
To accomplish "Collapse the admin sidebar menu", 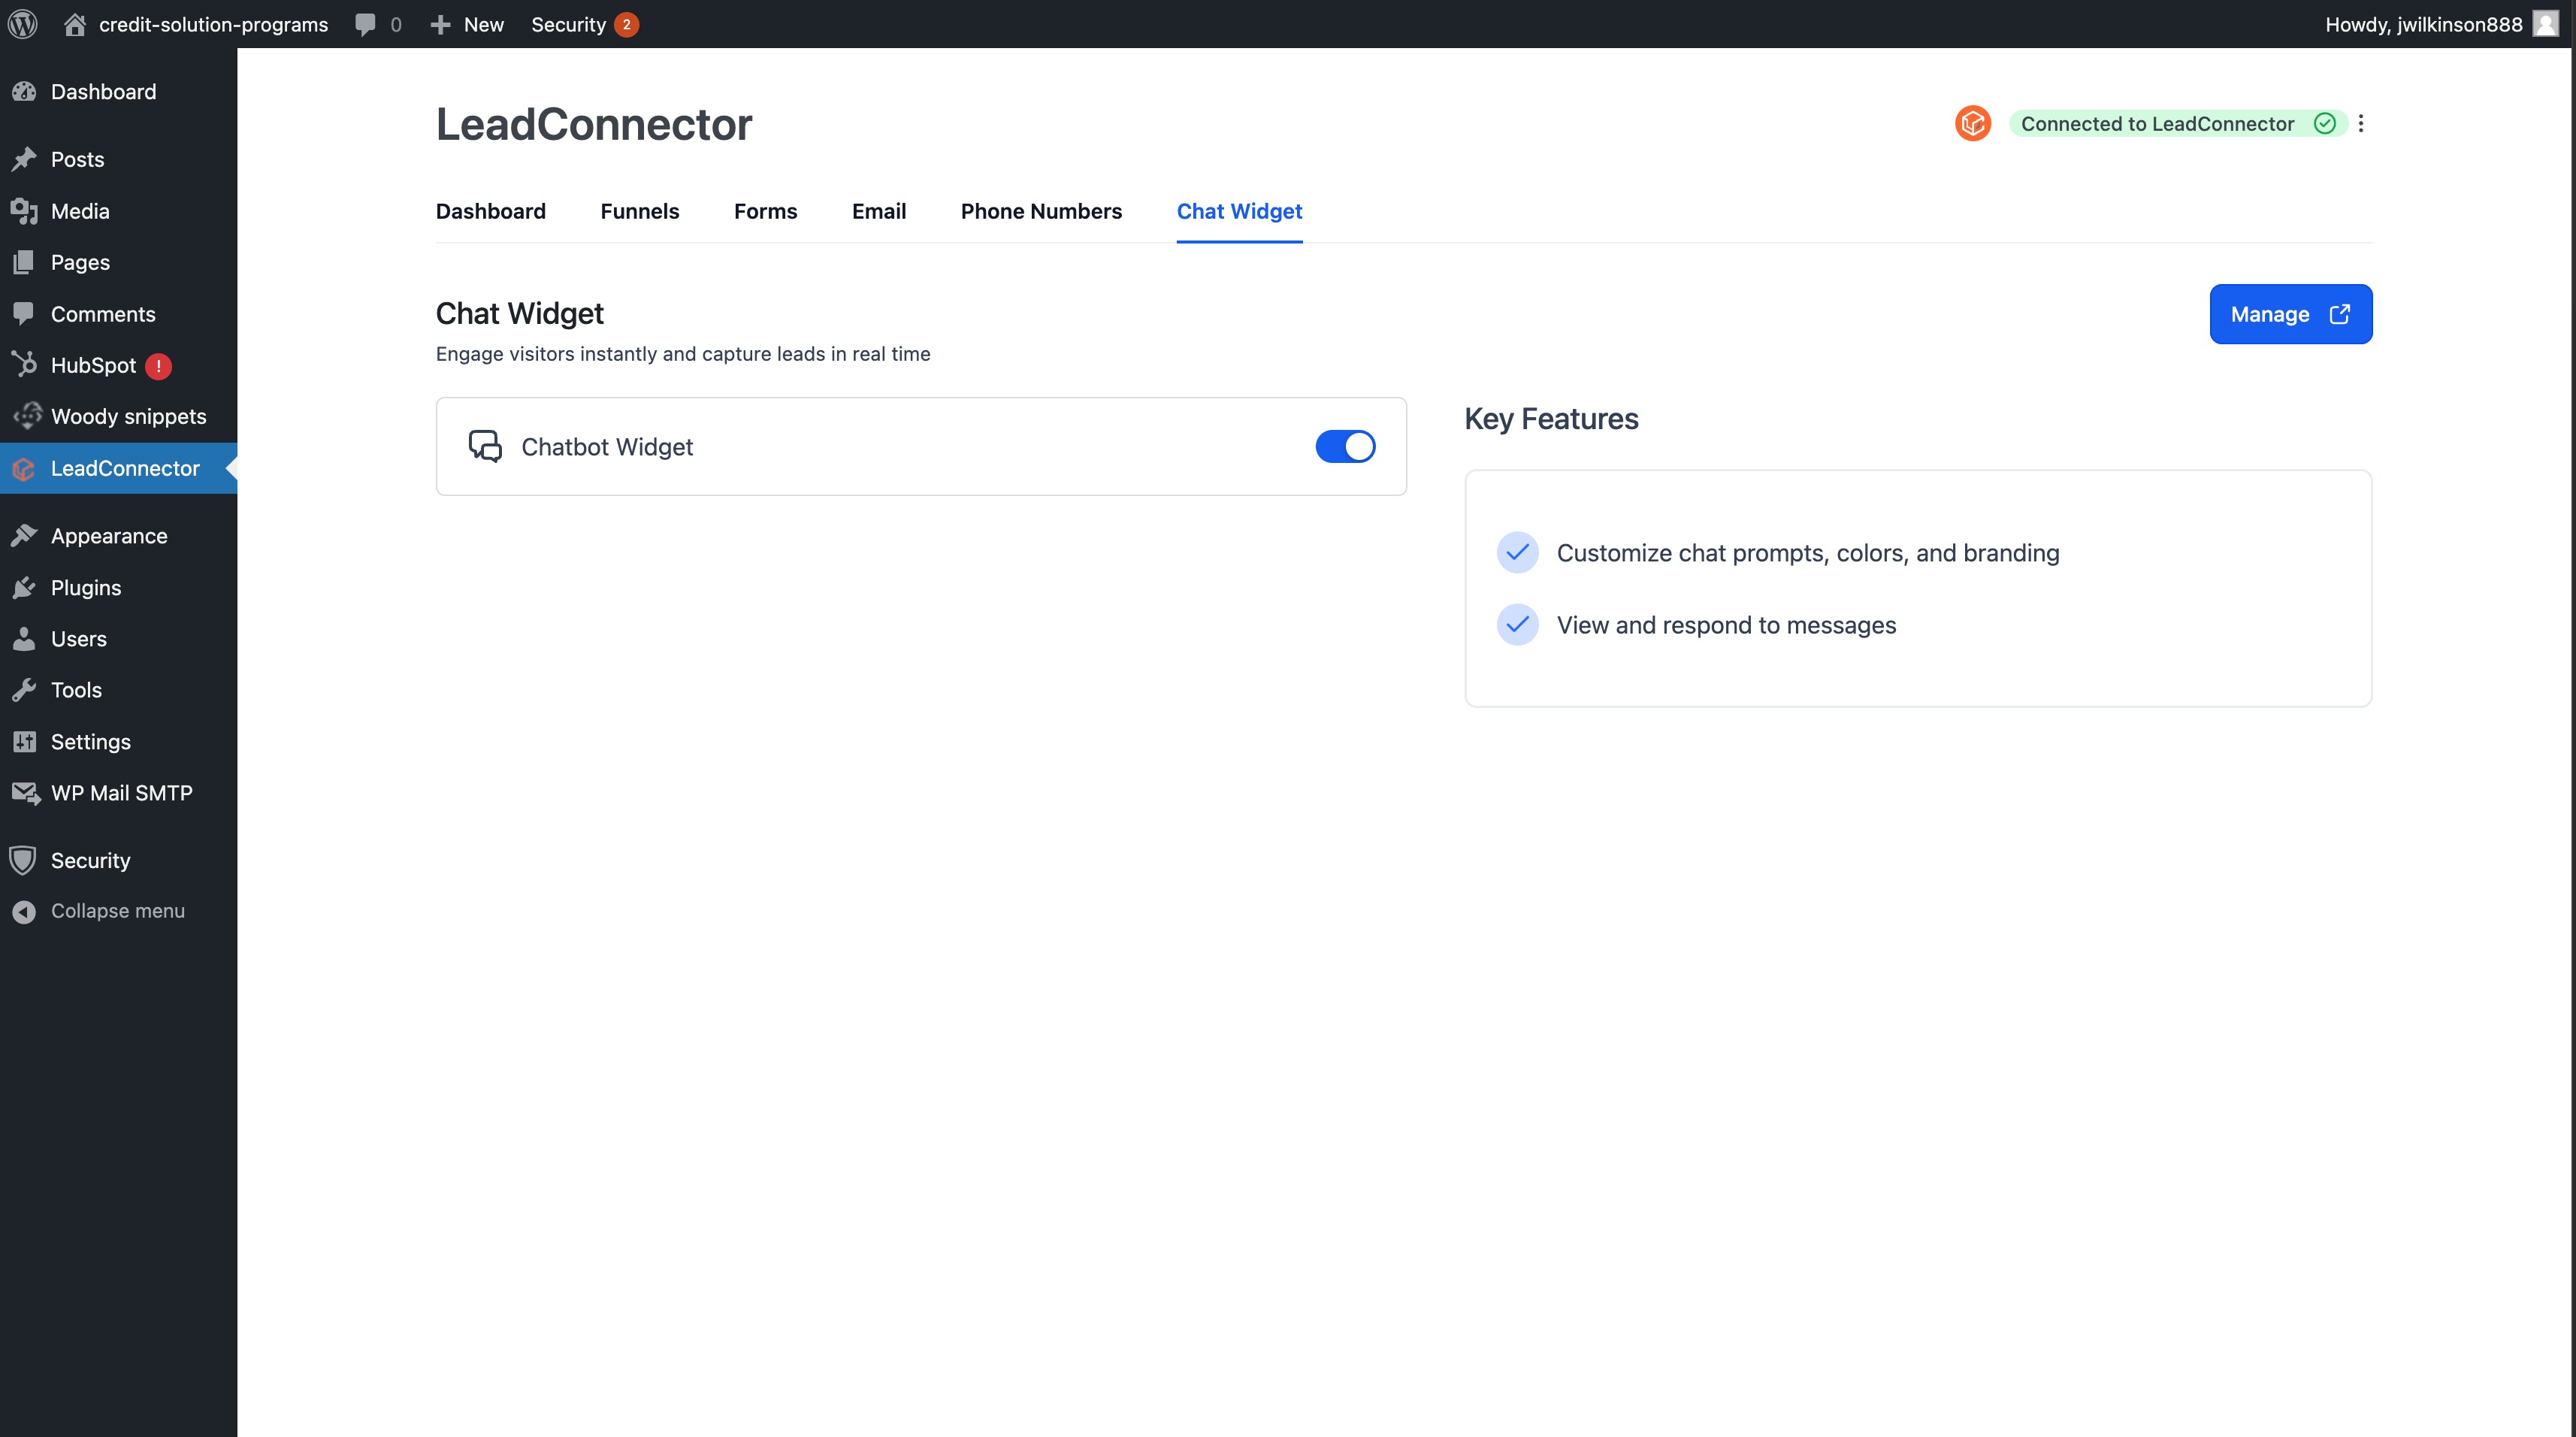I will (x=117, y=911).
